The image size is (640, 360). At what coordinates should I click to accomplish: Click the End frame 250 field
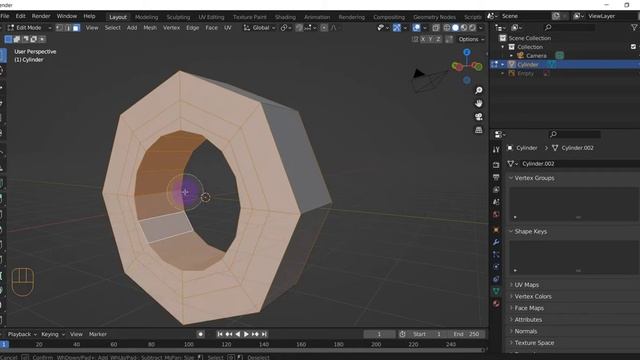468,334
